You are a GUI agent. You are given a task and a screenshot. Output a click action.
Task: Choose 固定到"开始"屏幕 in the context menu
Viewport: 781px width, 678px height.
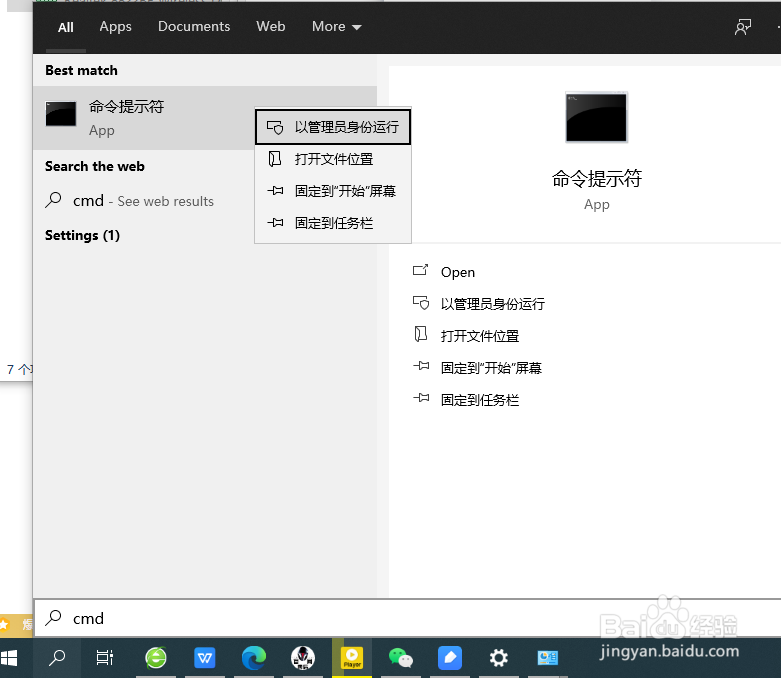pyautogui.click(x=333, y=191)
